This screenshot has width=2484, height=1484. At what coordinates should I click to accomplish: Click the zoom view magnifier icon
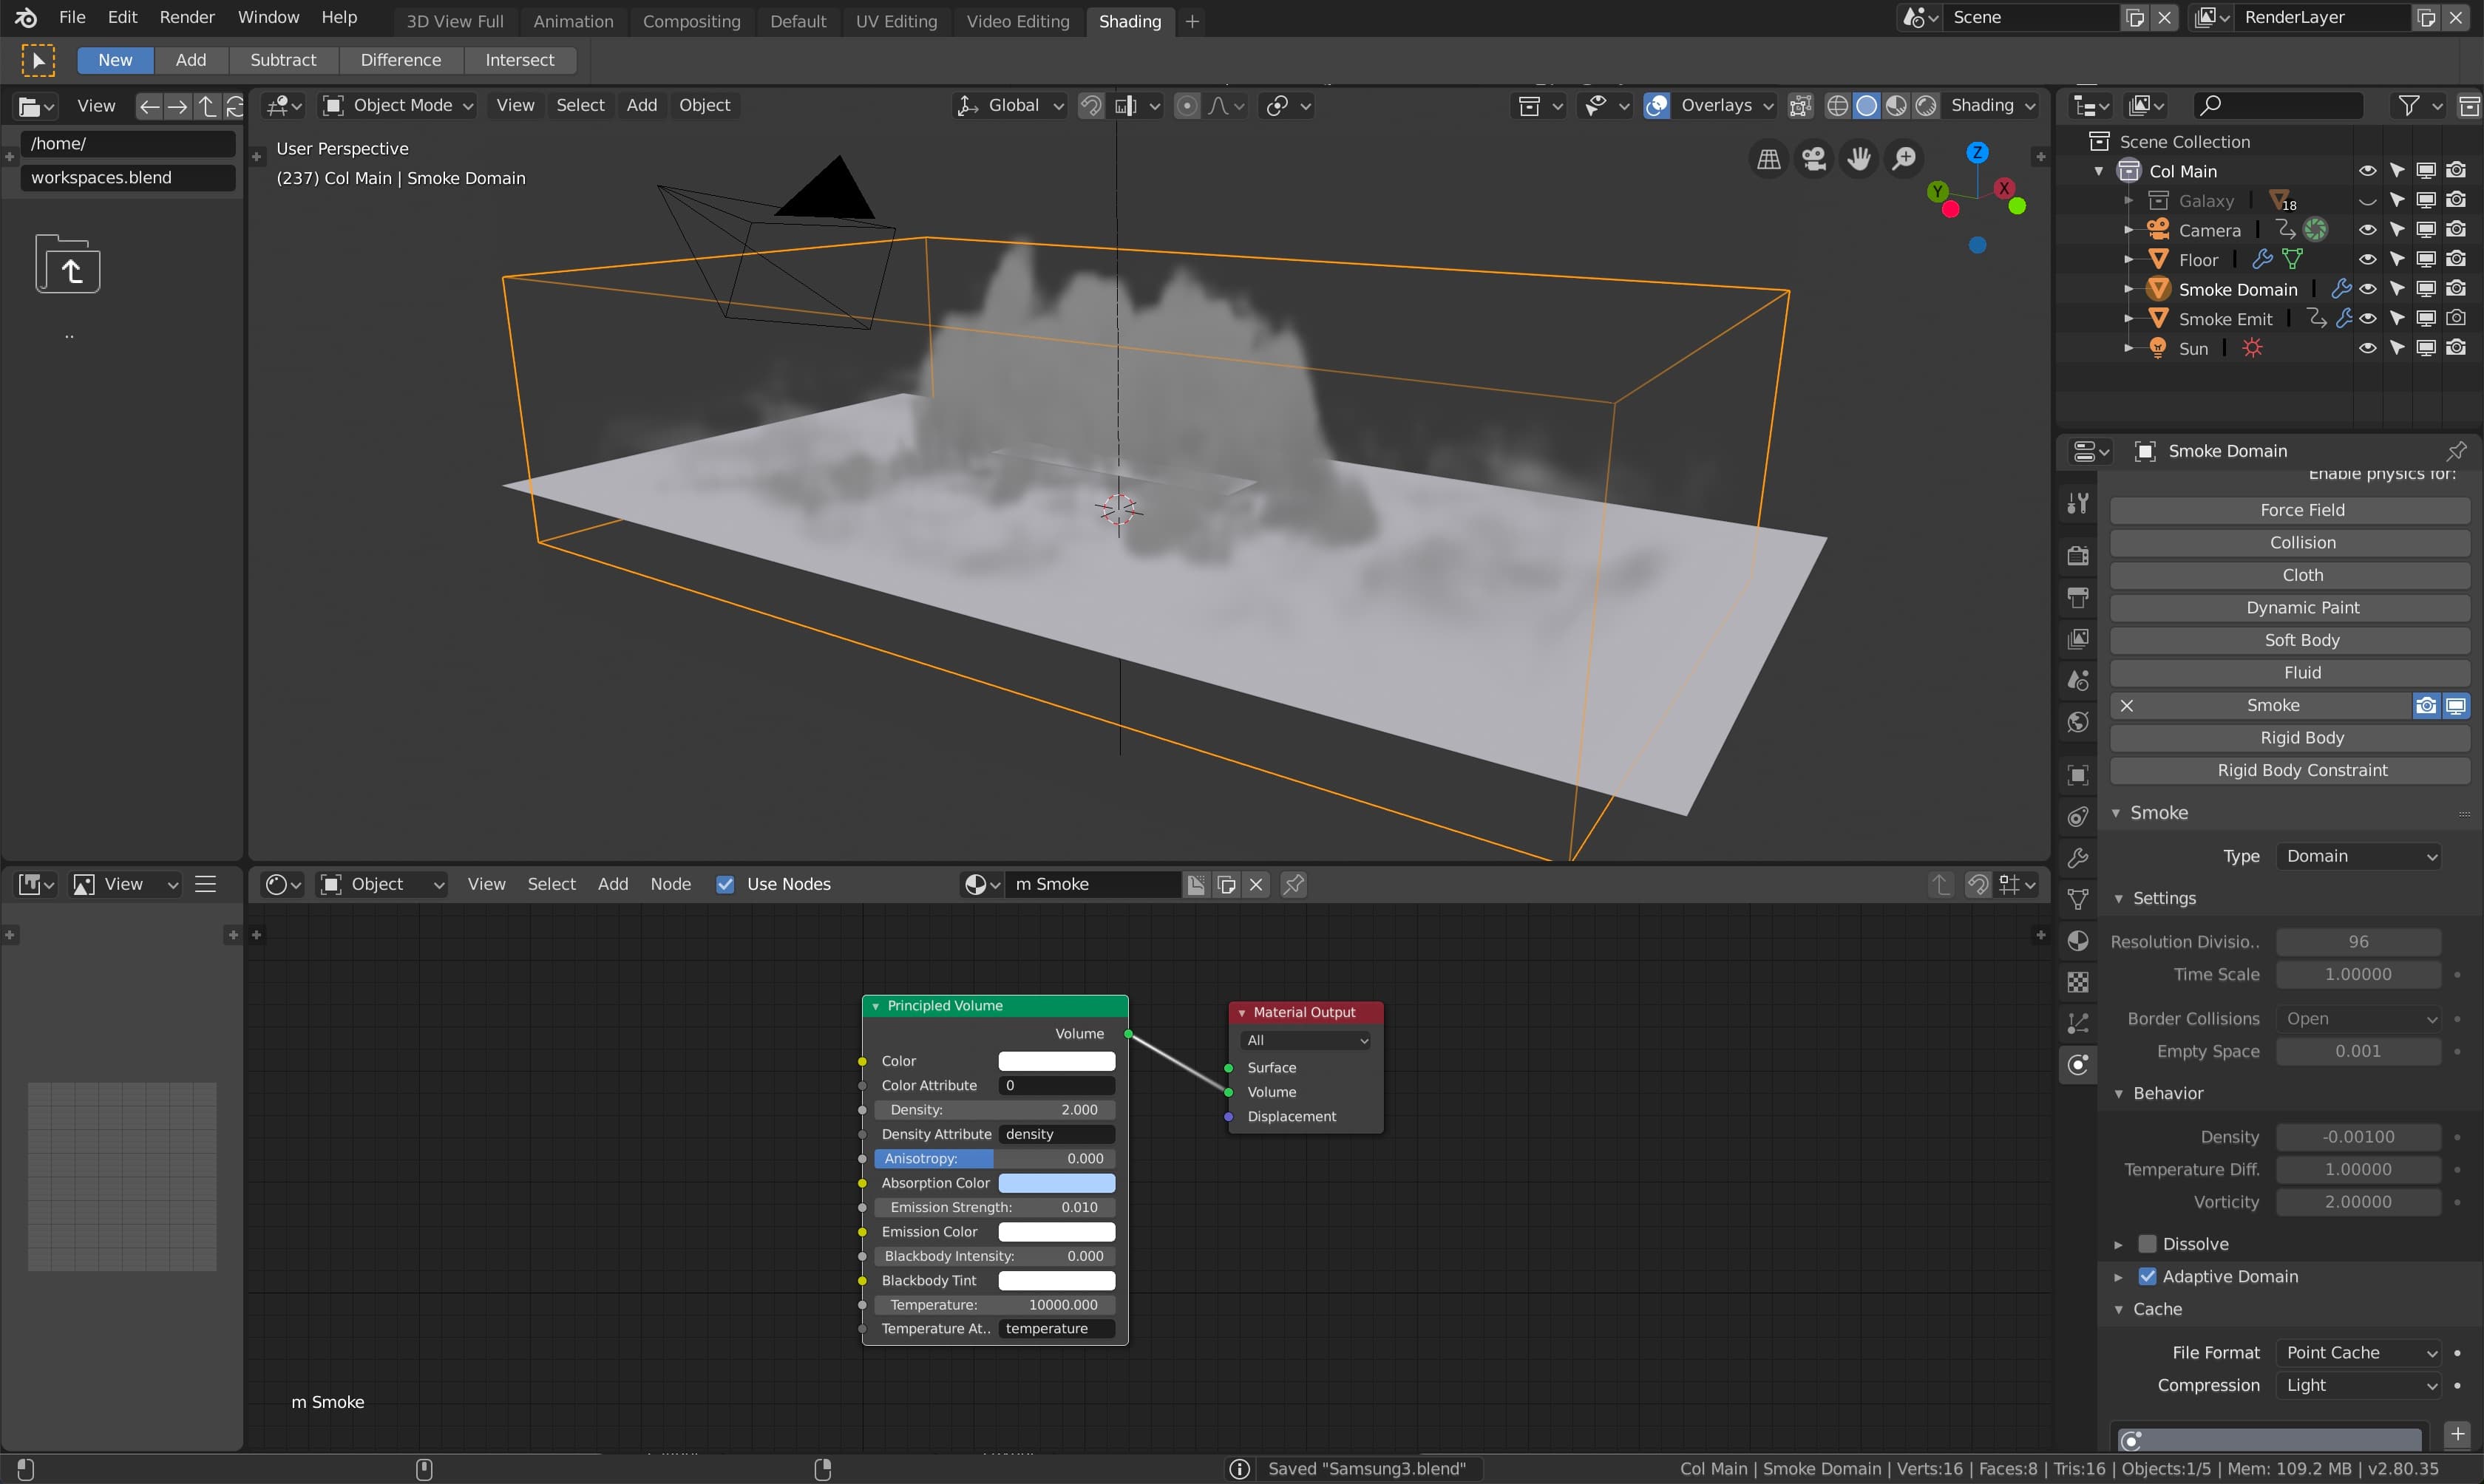click(1905, 158)
